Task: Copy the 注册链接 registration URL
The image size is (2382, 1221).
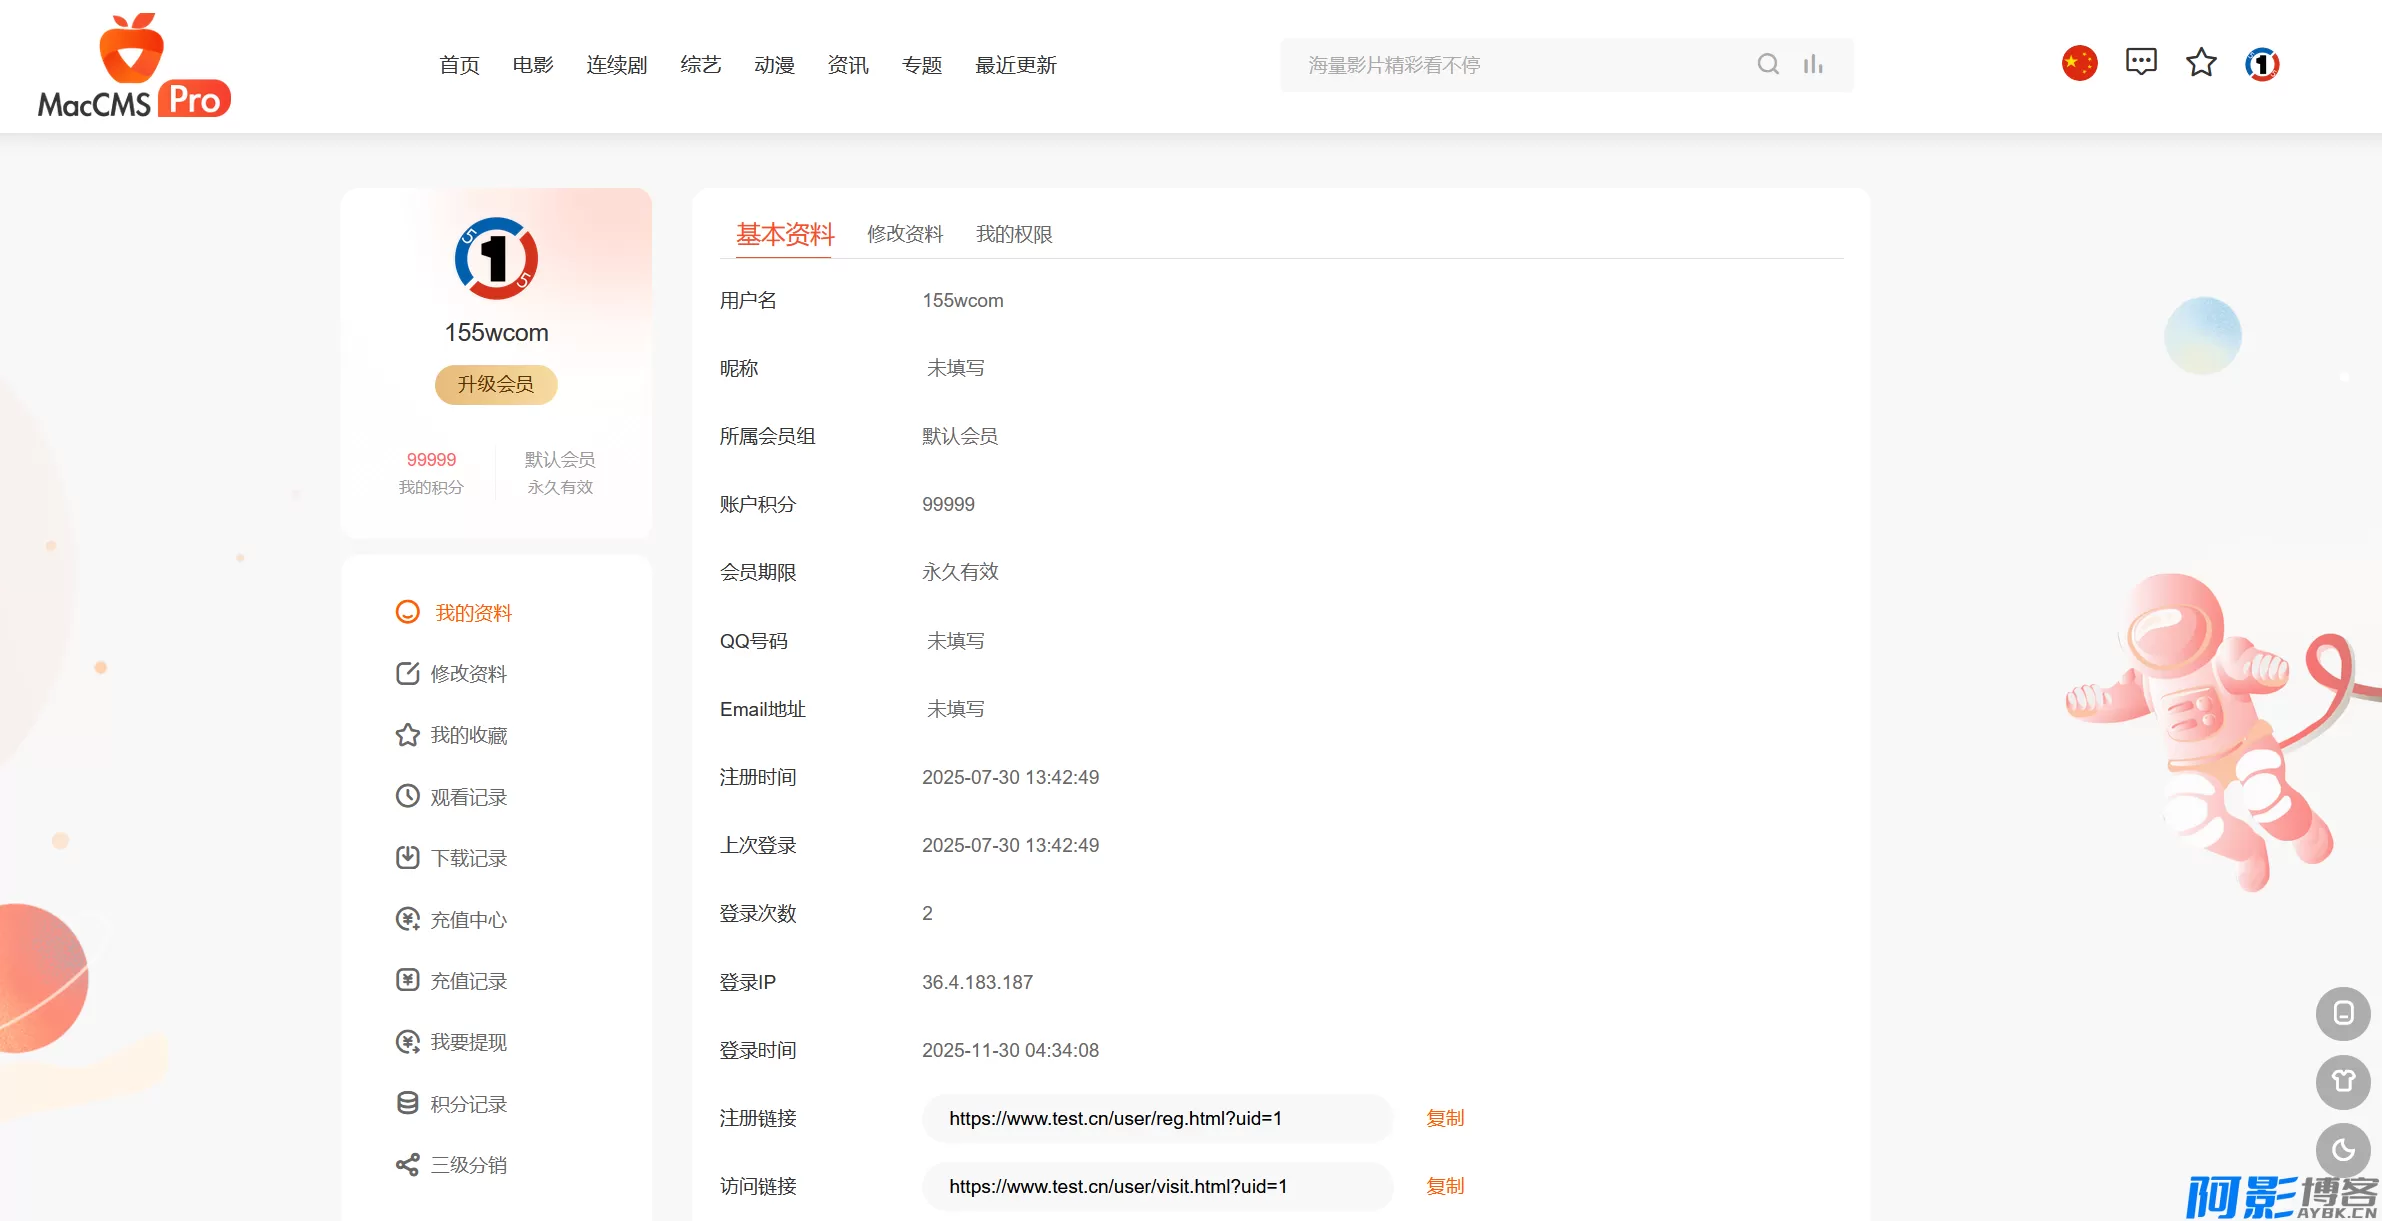Action: pyautogui.click(x=1445, y=1118)
